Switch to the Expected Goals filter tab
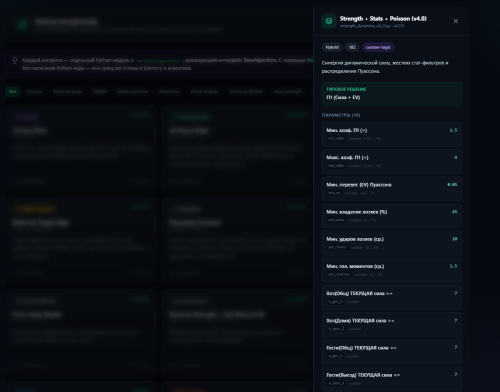 68,91
